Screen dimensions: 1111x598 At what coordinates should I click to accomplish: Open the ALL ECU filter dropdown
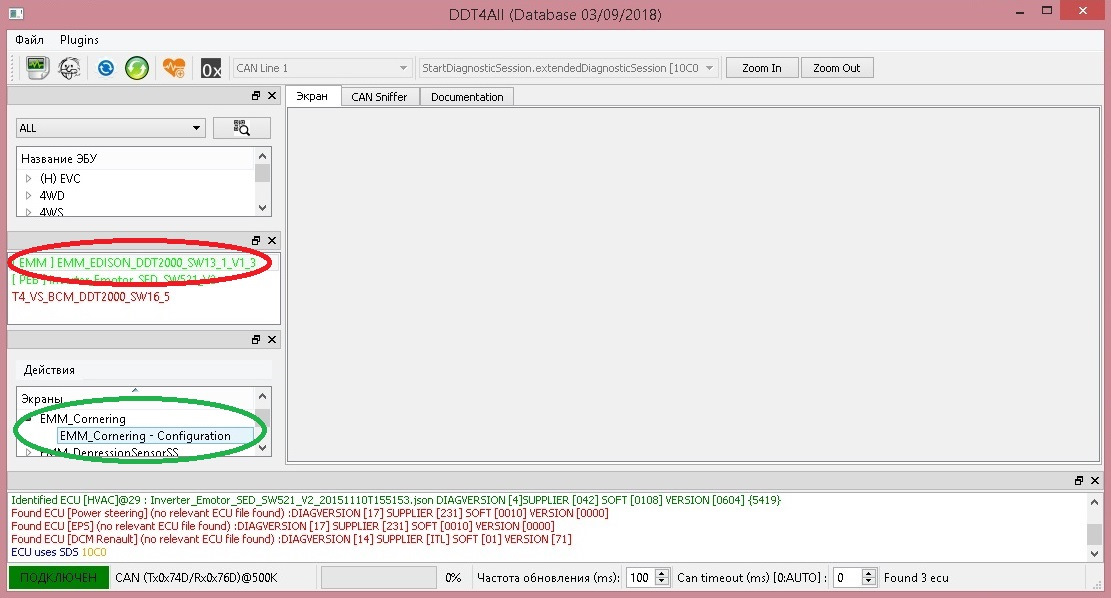(111, 128)
